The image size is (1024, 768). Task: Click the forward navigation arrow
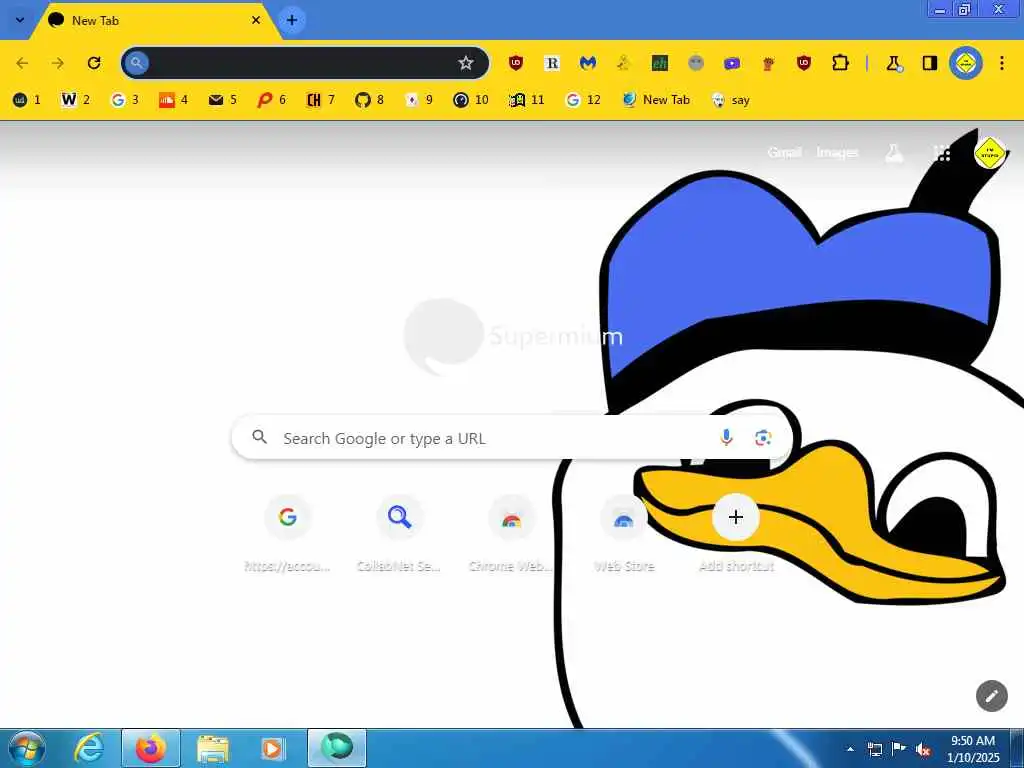pos(58,63)
